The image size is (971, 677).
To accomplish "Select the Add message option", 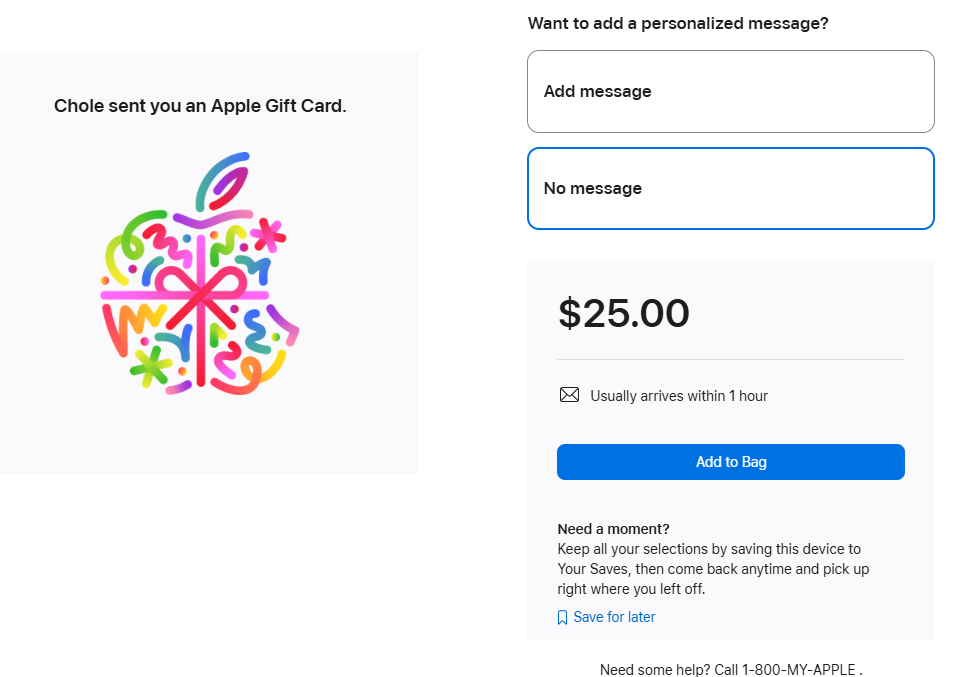I will [731, 92].
